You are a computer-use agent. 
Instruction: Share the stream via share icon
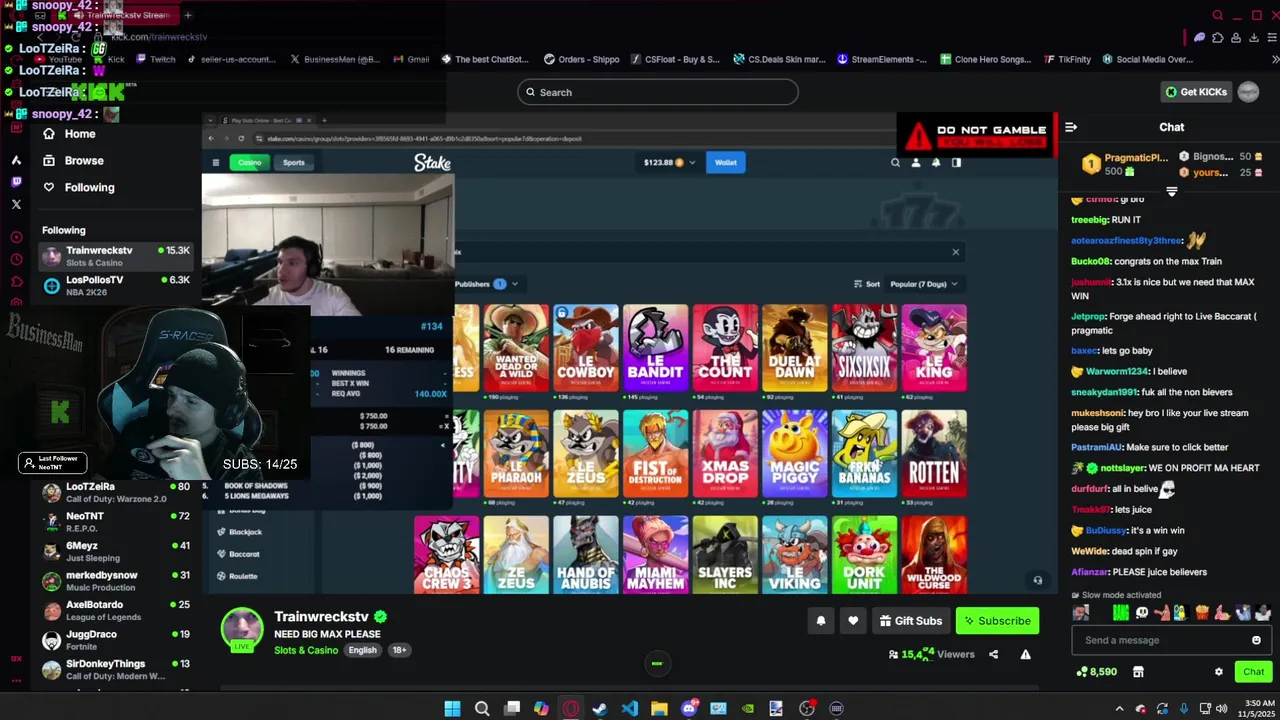click(993, 654)
